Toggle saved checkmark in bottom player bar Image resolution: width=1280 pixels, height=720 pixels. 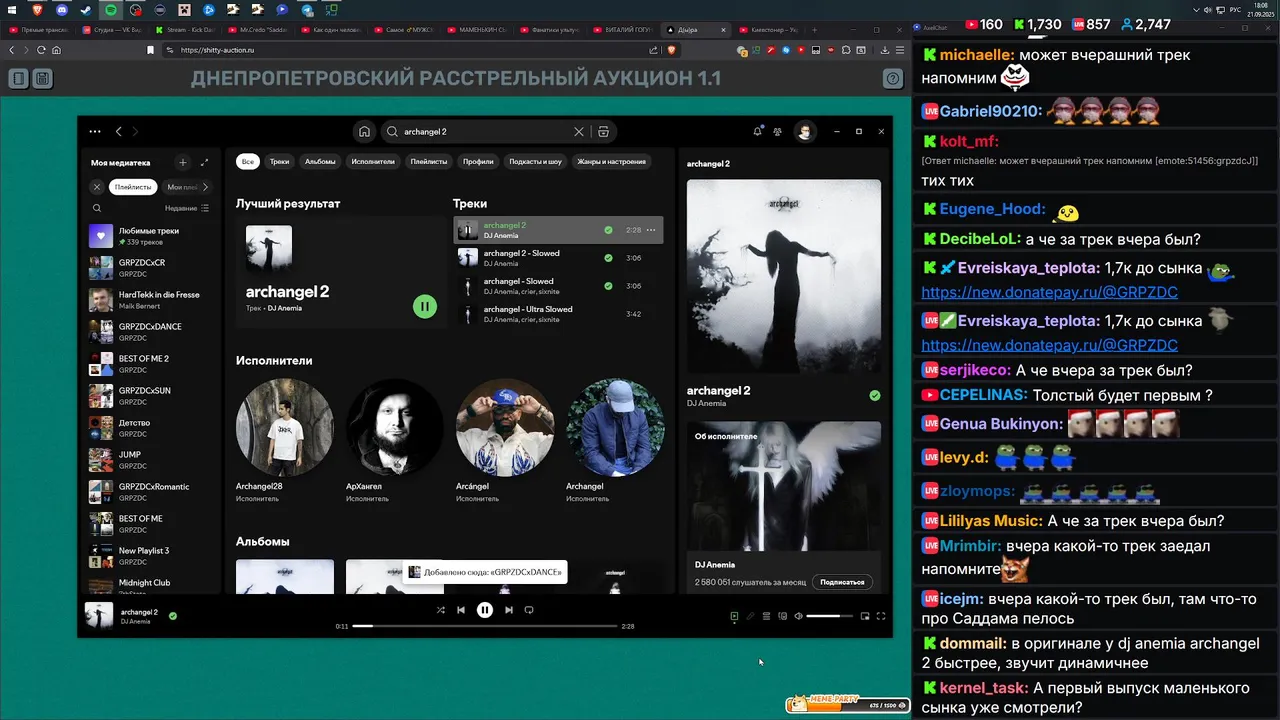point(173,616)
